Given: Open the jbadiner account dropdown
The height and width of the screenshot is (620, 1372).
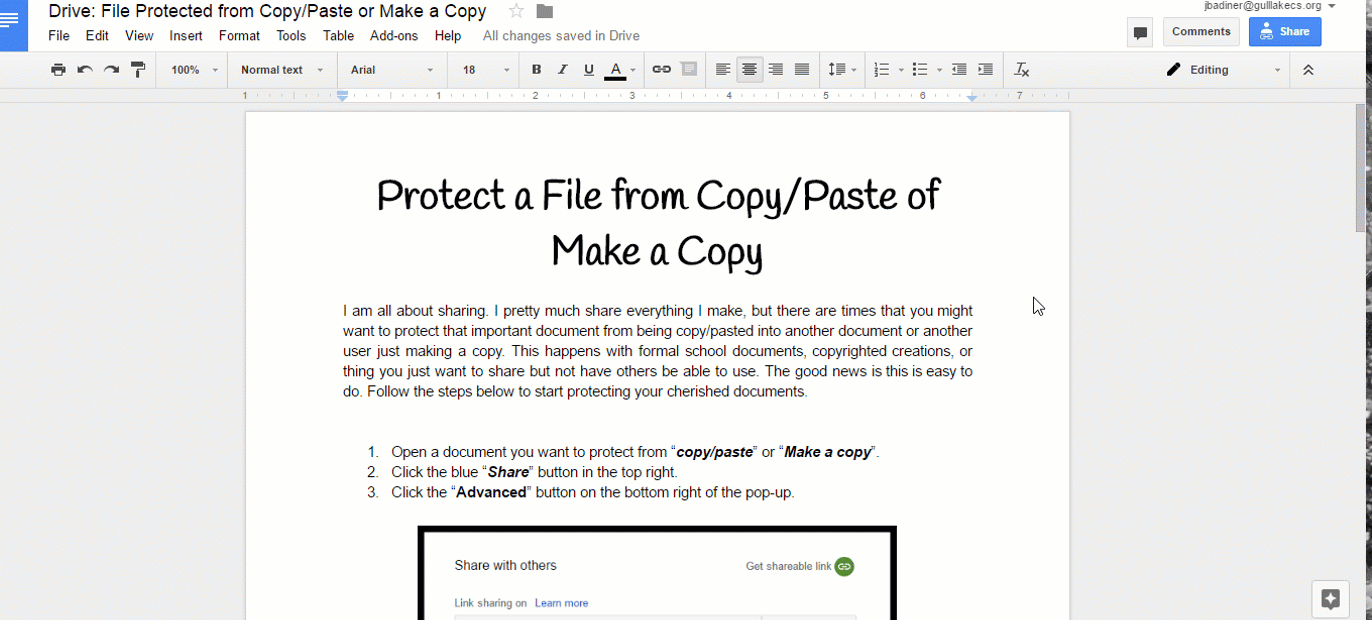Looking at the screenshot, I should [x=1271, y=6].
